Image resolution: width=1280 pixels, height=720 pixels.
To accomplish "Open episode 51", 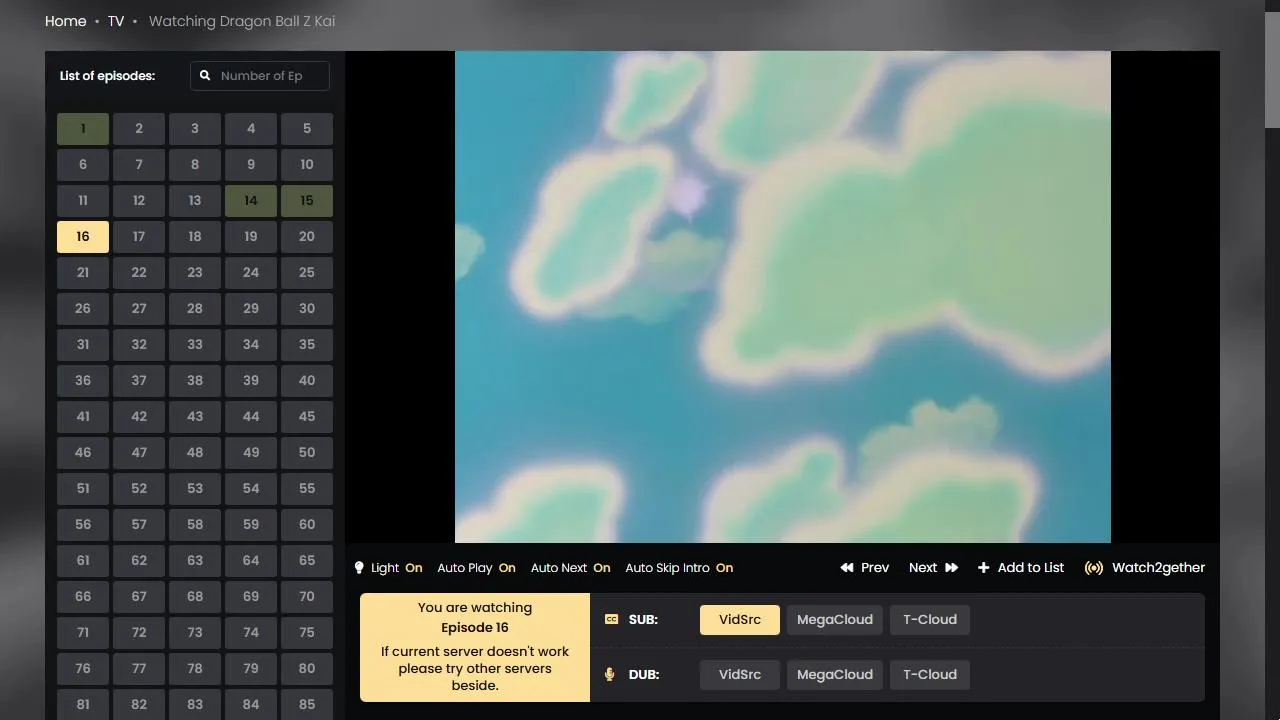I will pyautogui.click(x=83, y=488).
